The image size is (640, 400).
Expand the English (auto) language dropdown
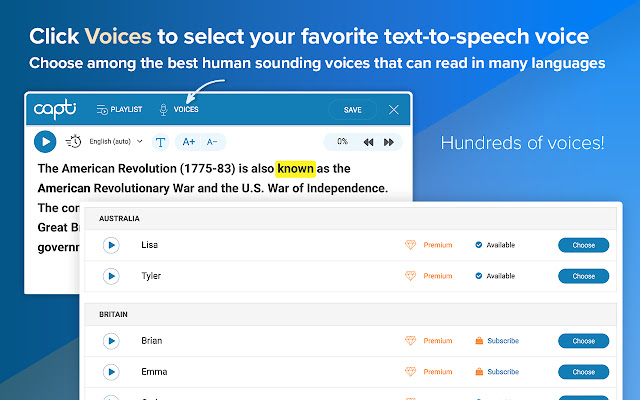[117, 142]
